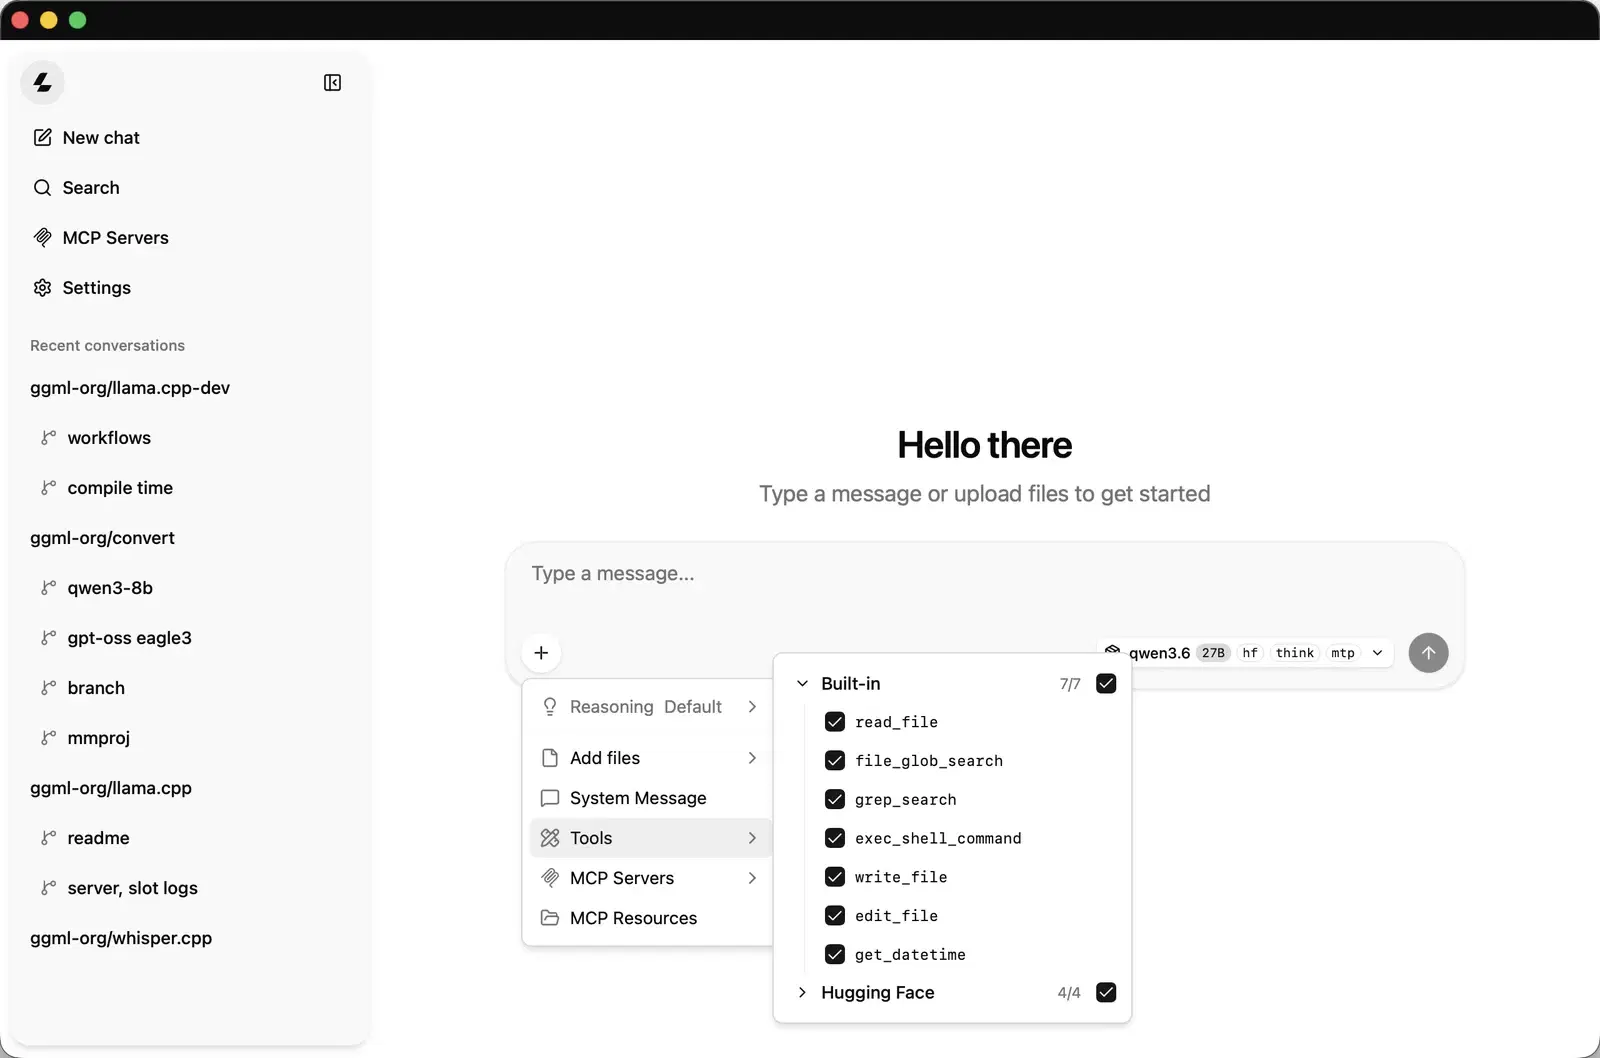Send the message with the arrow button

tap(1428, 653)
